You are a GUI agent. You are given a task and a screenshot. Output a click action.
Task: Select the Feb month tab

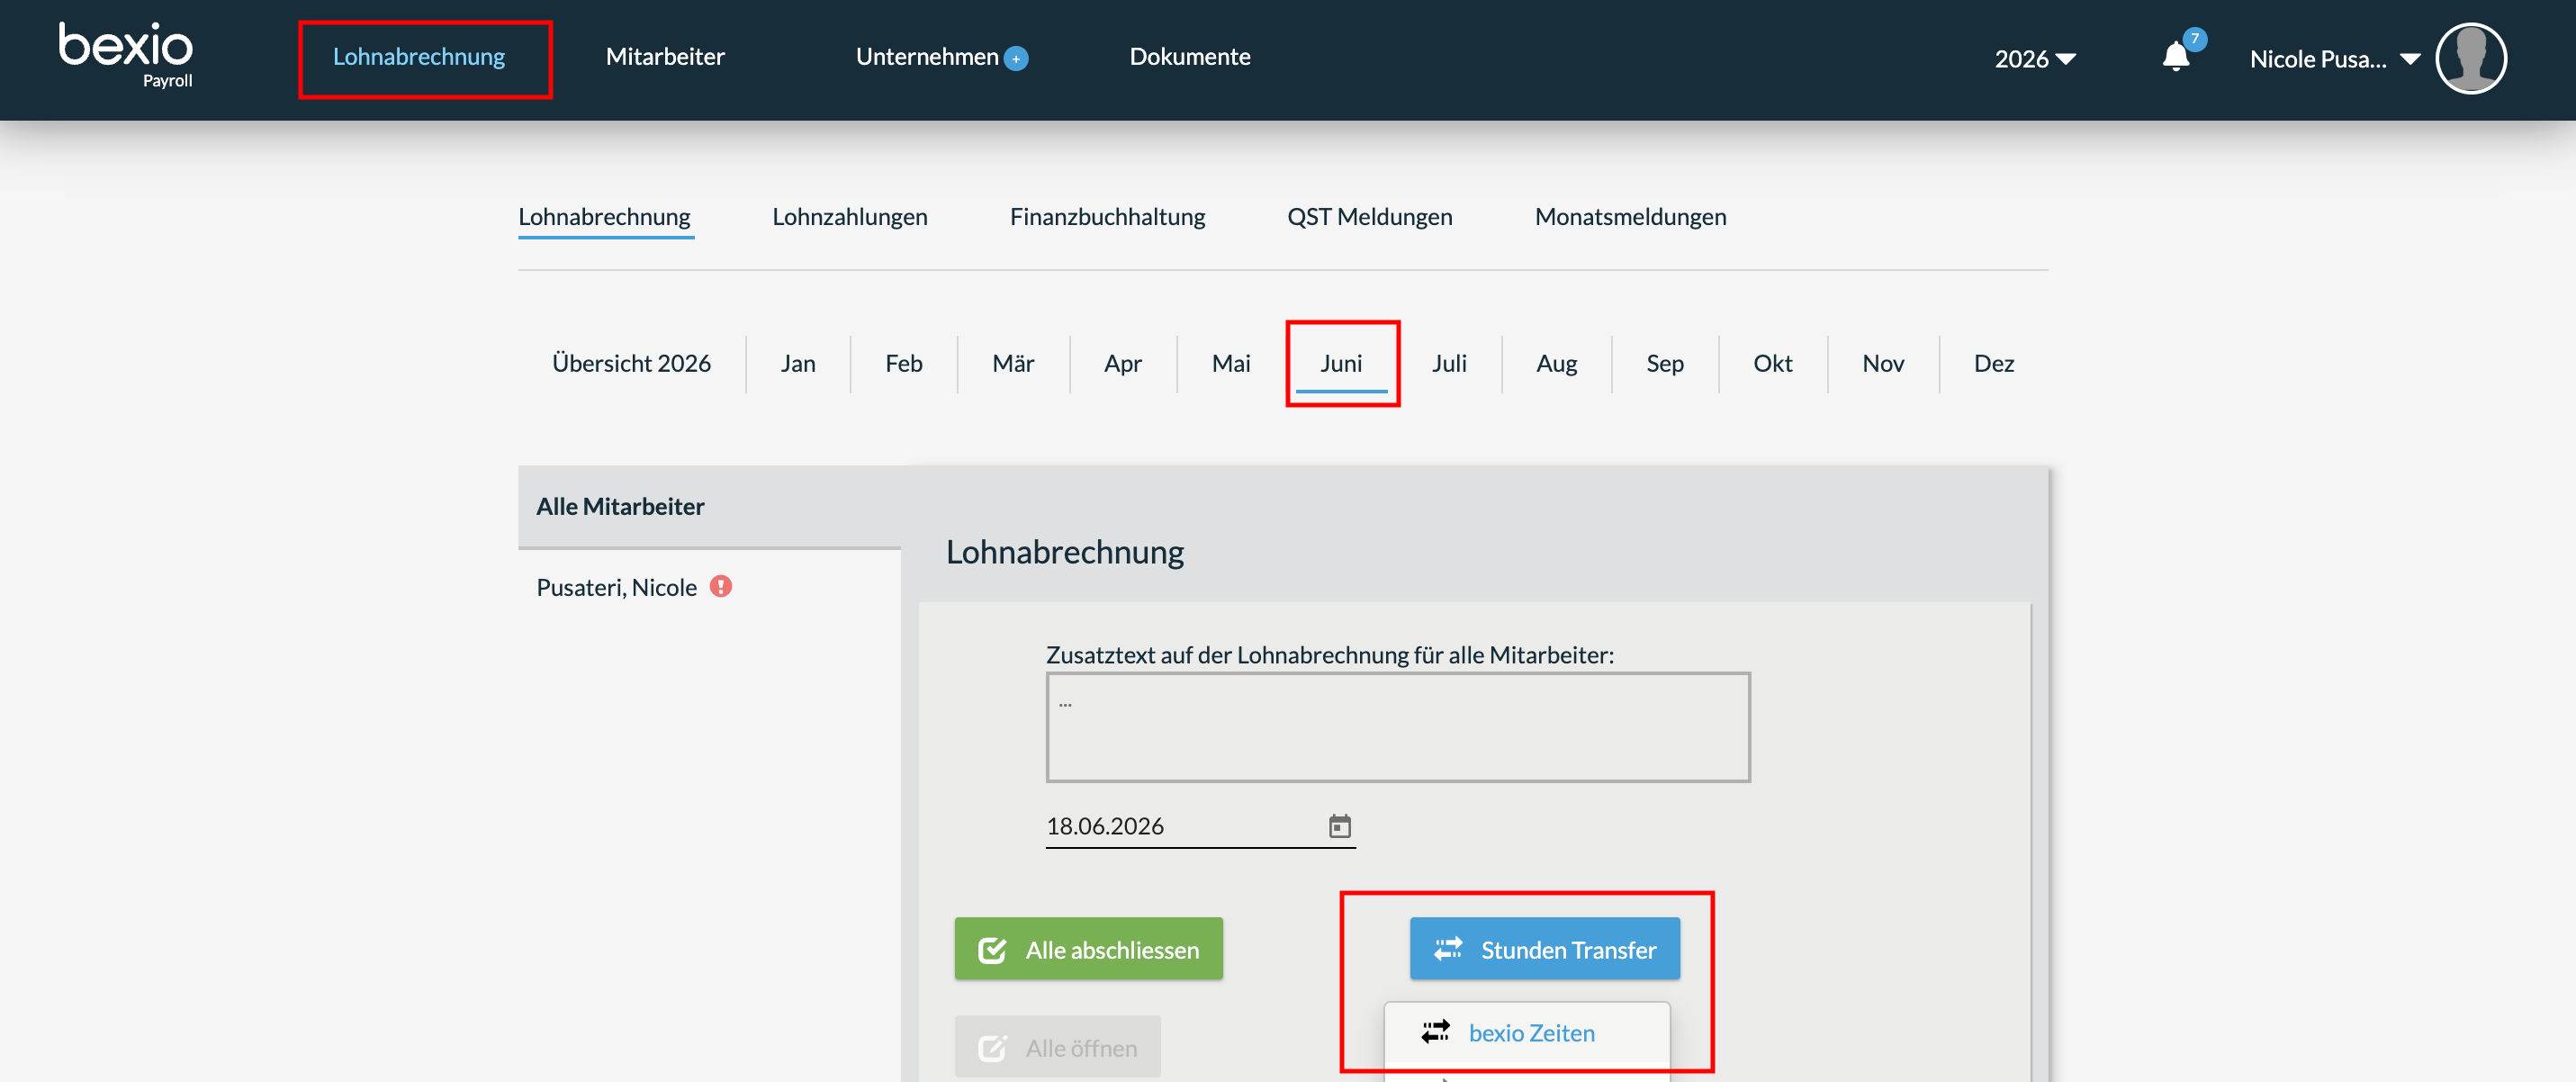point(903,363)
